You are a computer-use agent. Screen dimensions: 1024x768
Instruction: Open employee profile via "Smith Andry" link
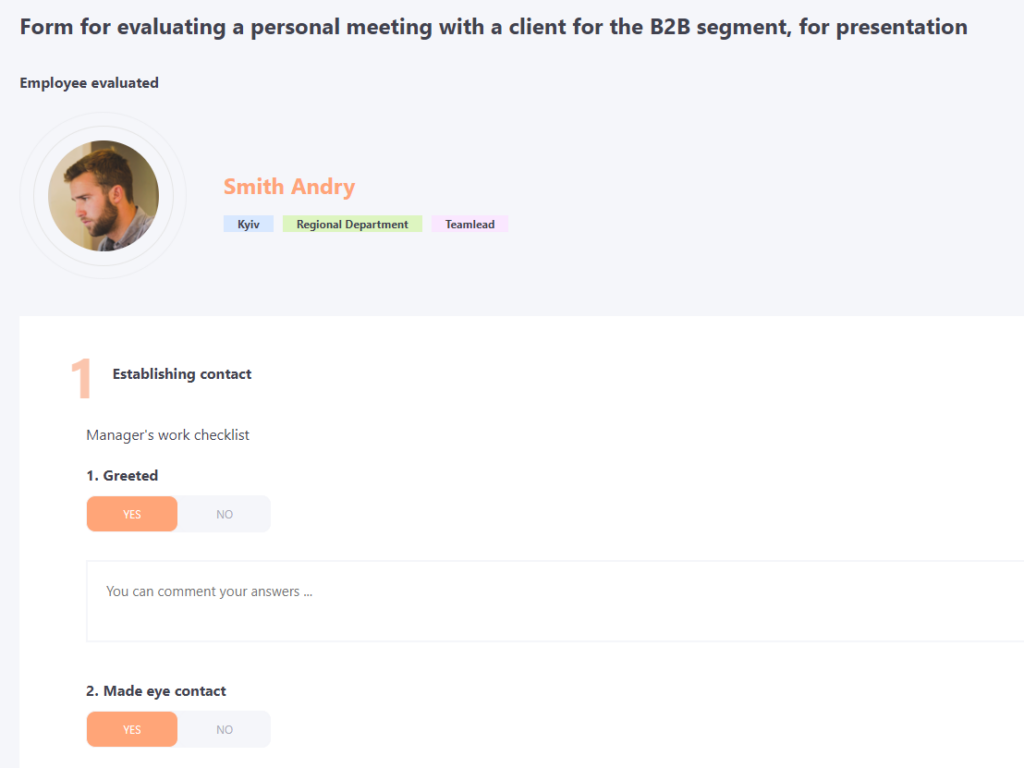coord(289,186)
